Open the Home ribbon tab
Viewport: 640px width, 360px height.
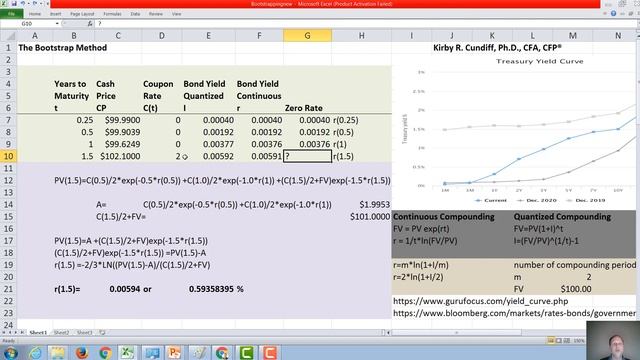(35, 14)
